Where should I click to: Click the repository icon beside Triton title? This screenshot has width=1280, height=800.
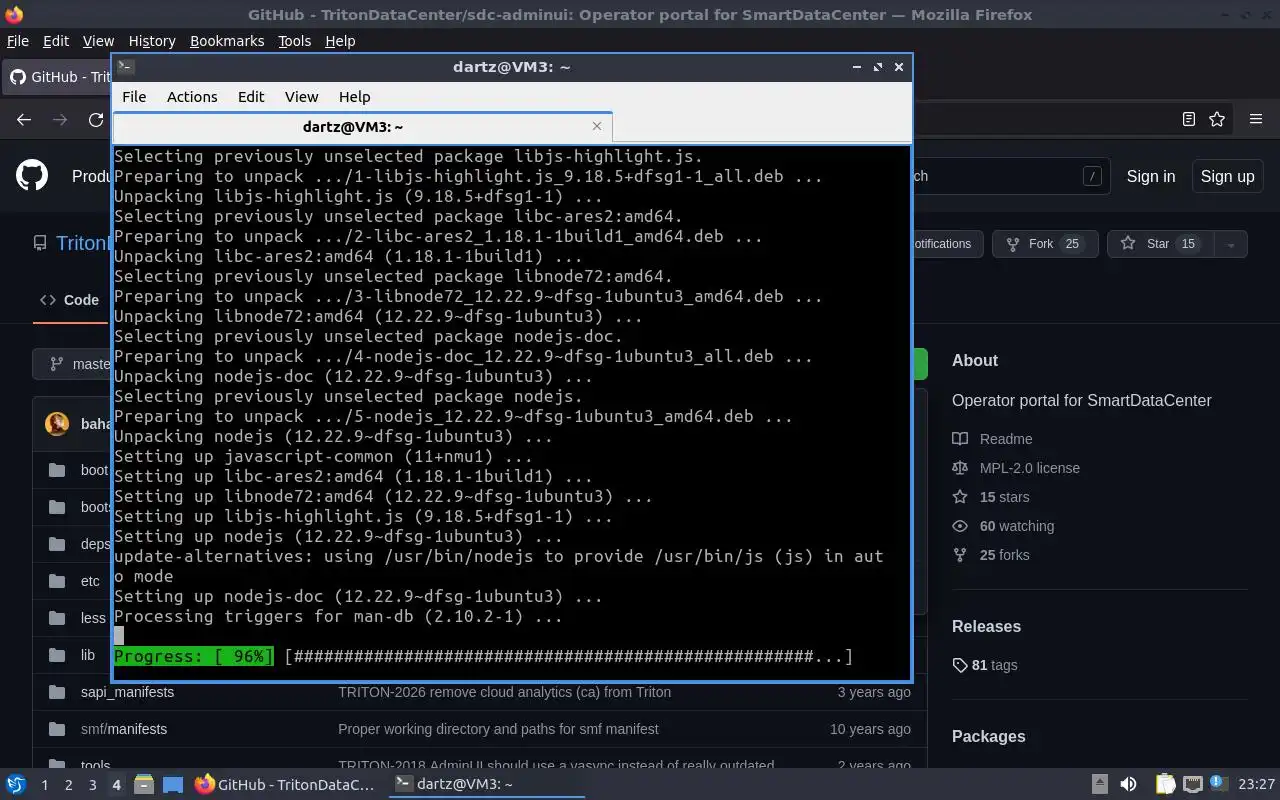pos(40,243)
